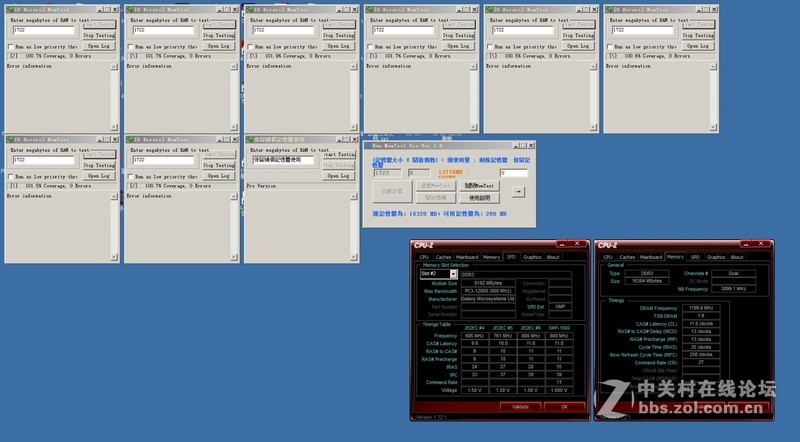Screen dimensions: 800x442
Task: Click 關閉MemTest button in Run MemTest Pro
Action: click(x=480, y=186)
